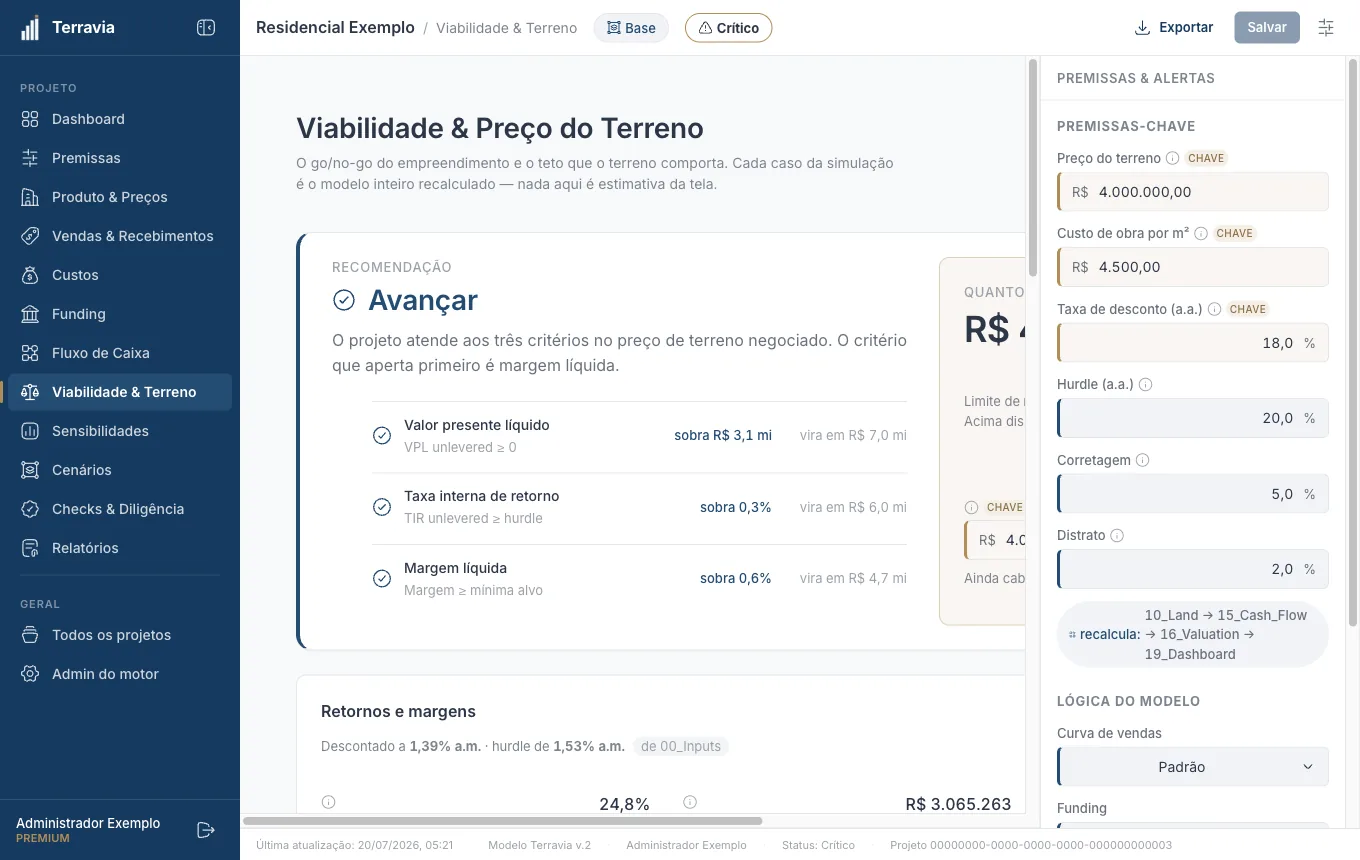Screen dimensions: 1360x860
Task: Click the check icon beside Avançar
Action: (344, 300)
